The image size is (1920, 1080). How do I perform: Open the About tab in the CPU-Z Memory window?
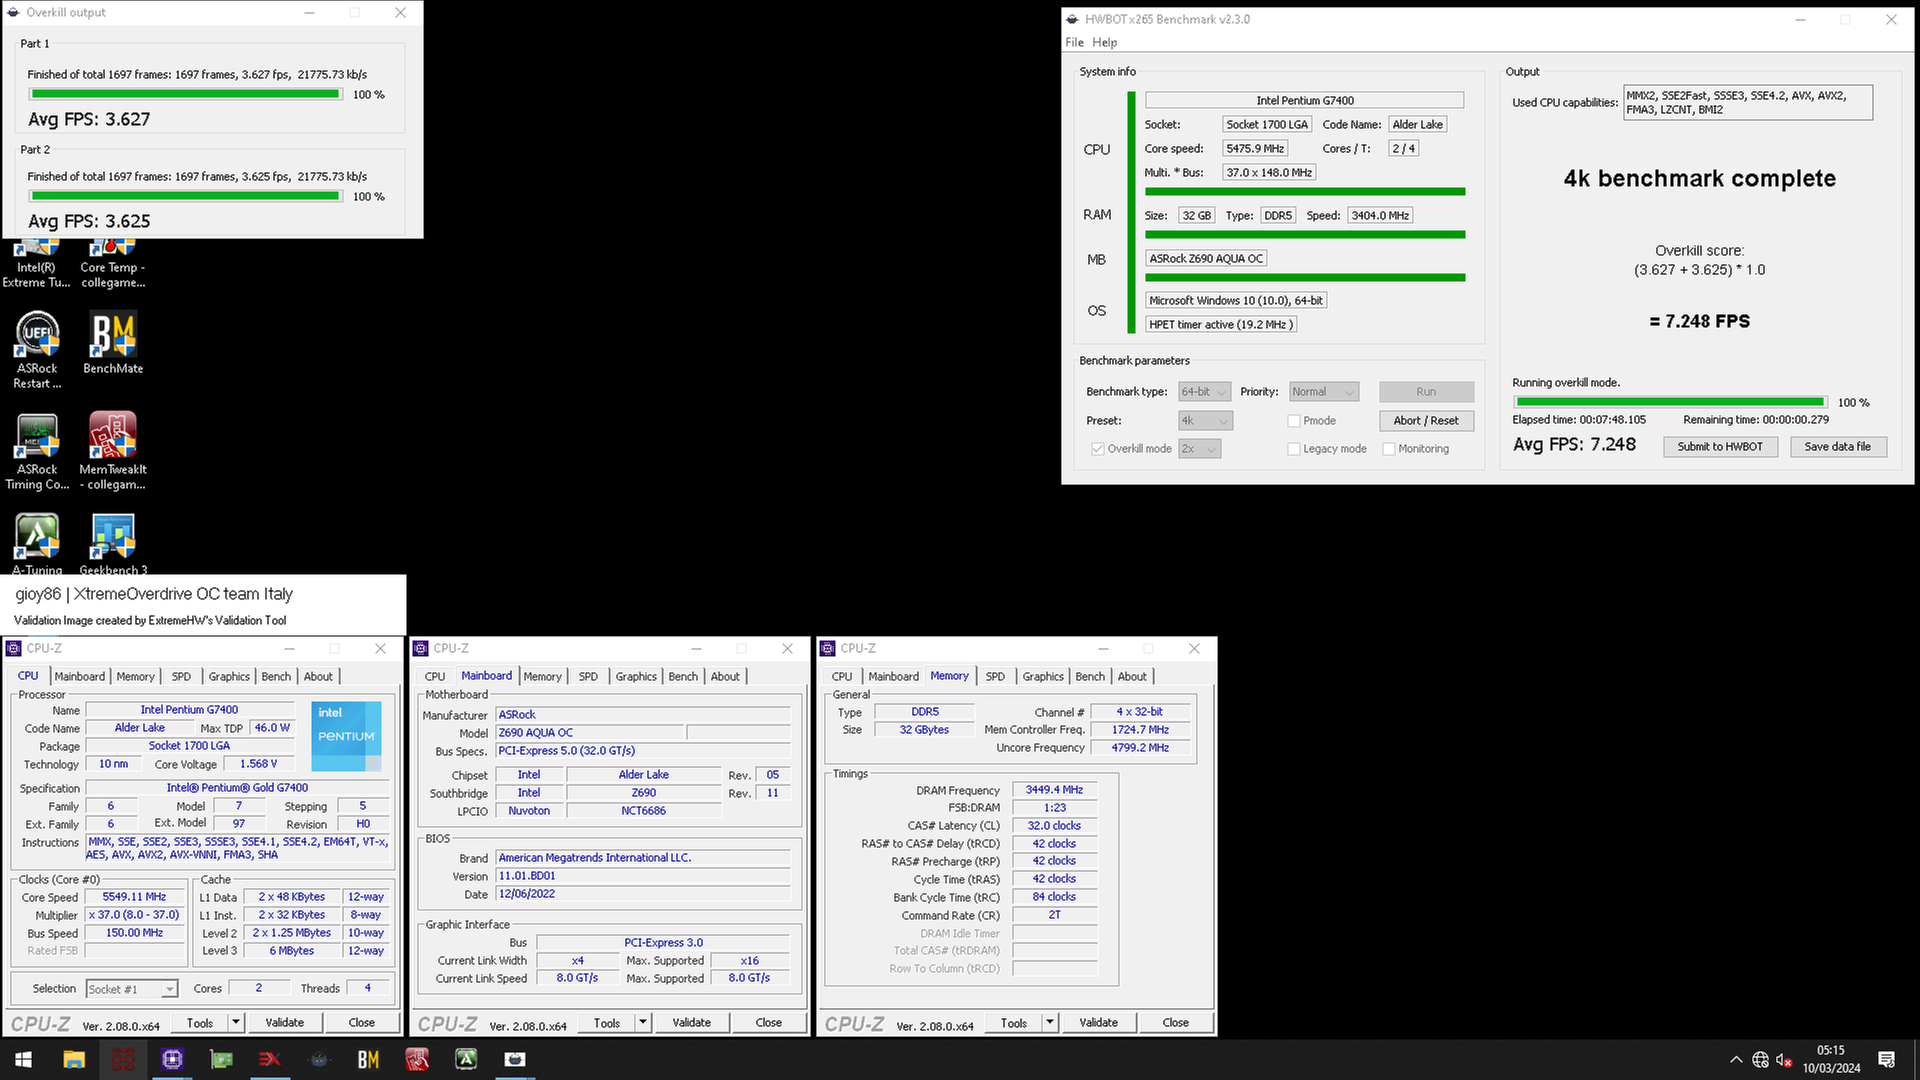1132,677
